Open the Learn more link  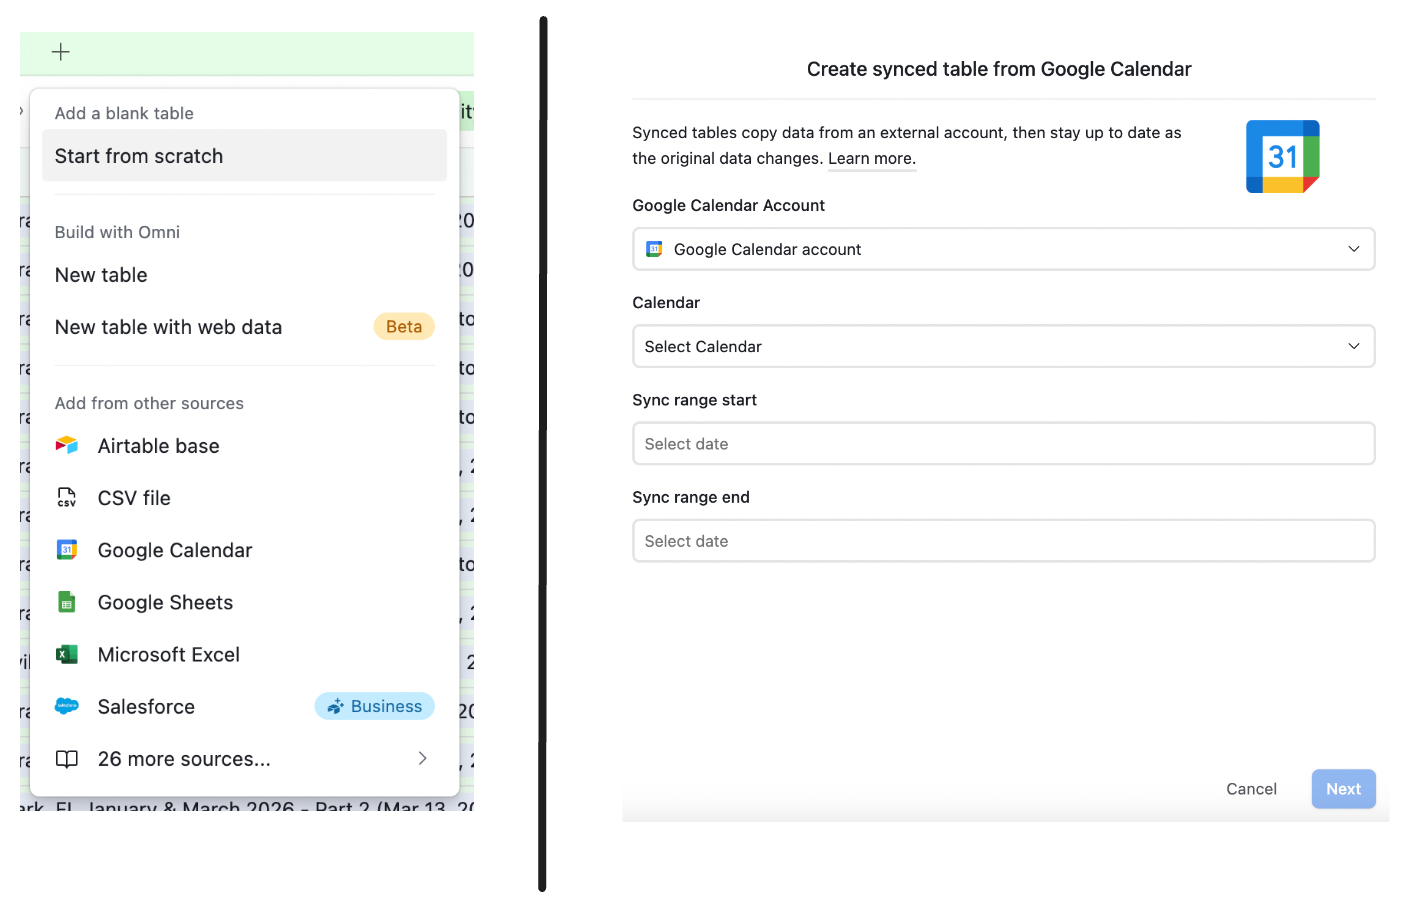click(x=872, y=158)
